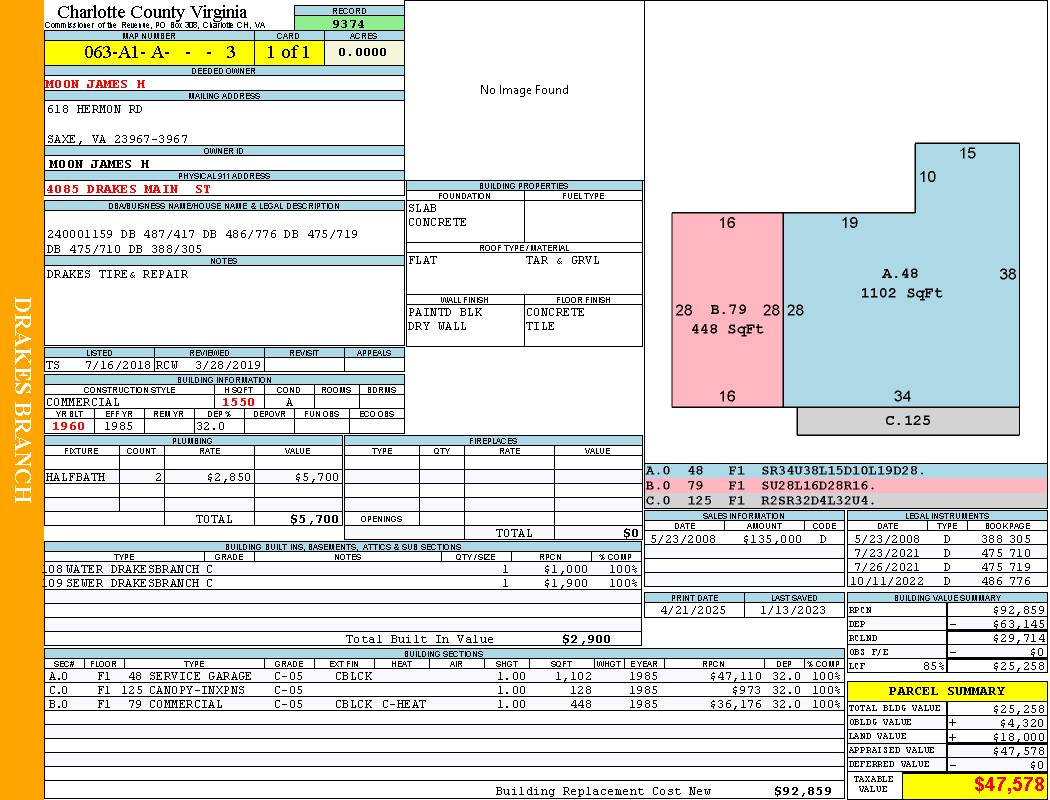Click the 79 COMMERCIAL building section row
This screenshot has width=1050, height=800.
pos(445,704)
